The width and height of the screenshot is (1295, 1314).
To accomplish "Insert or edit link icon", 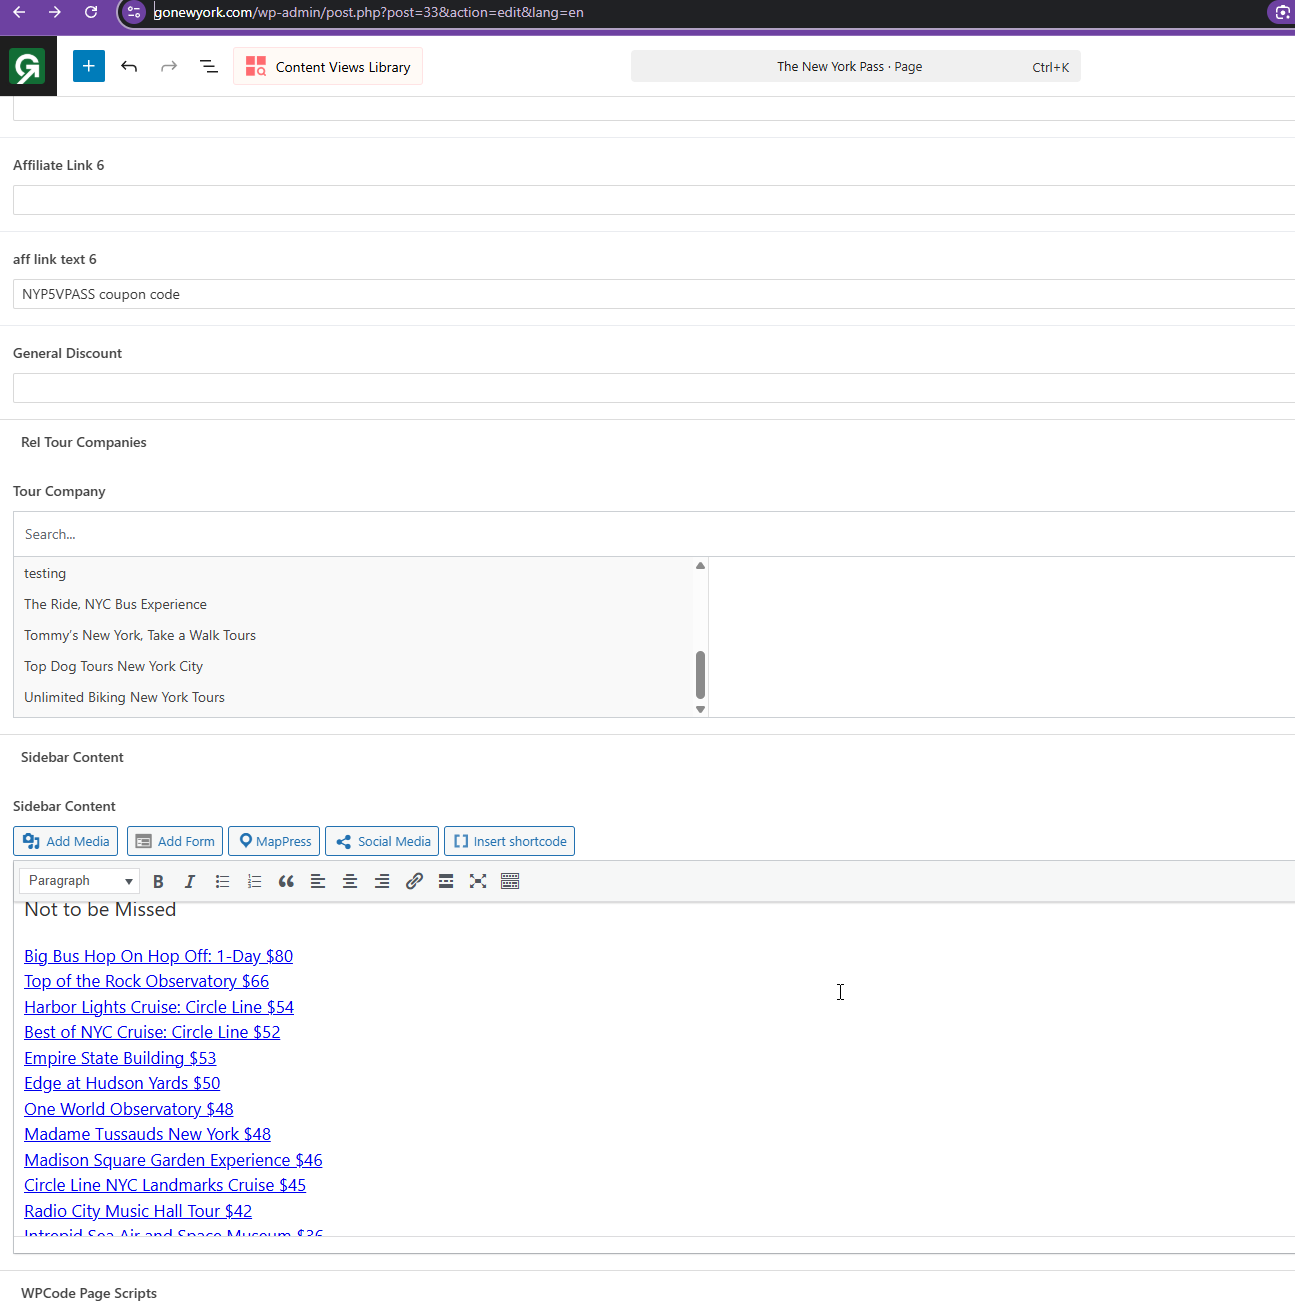I will pyautogui.click(x=414, y=881).
